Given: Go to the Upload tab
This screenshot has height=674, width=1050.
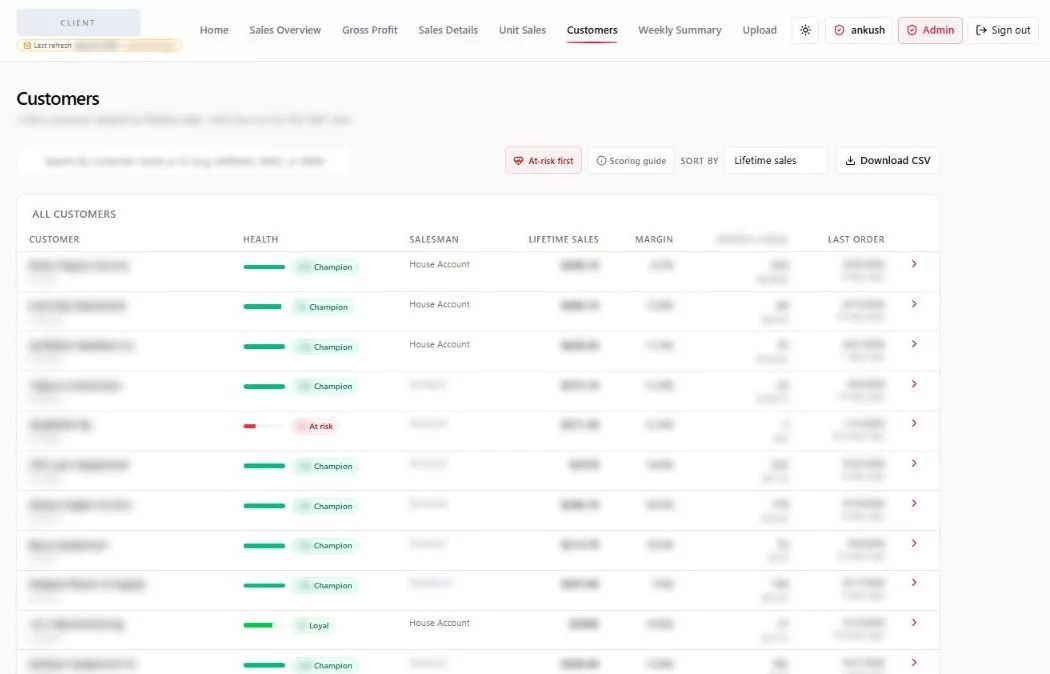Looking at the screenshot, I should (x=759, y=30).
